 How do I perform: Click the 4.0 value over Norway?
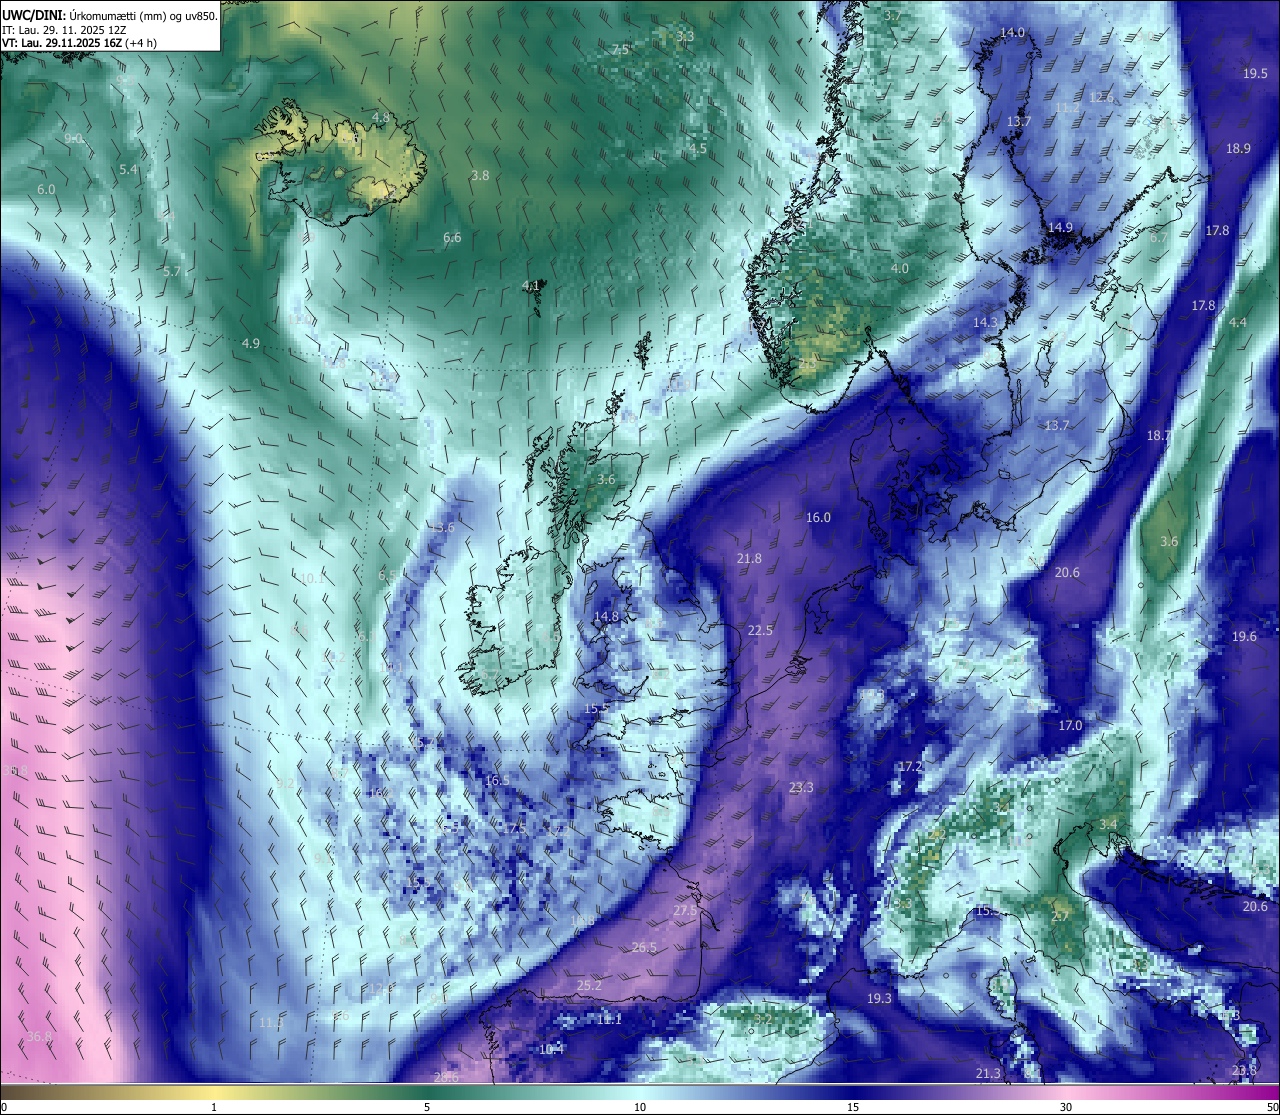900,268
